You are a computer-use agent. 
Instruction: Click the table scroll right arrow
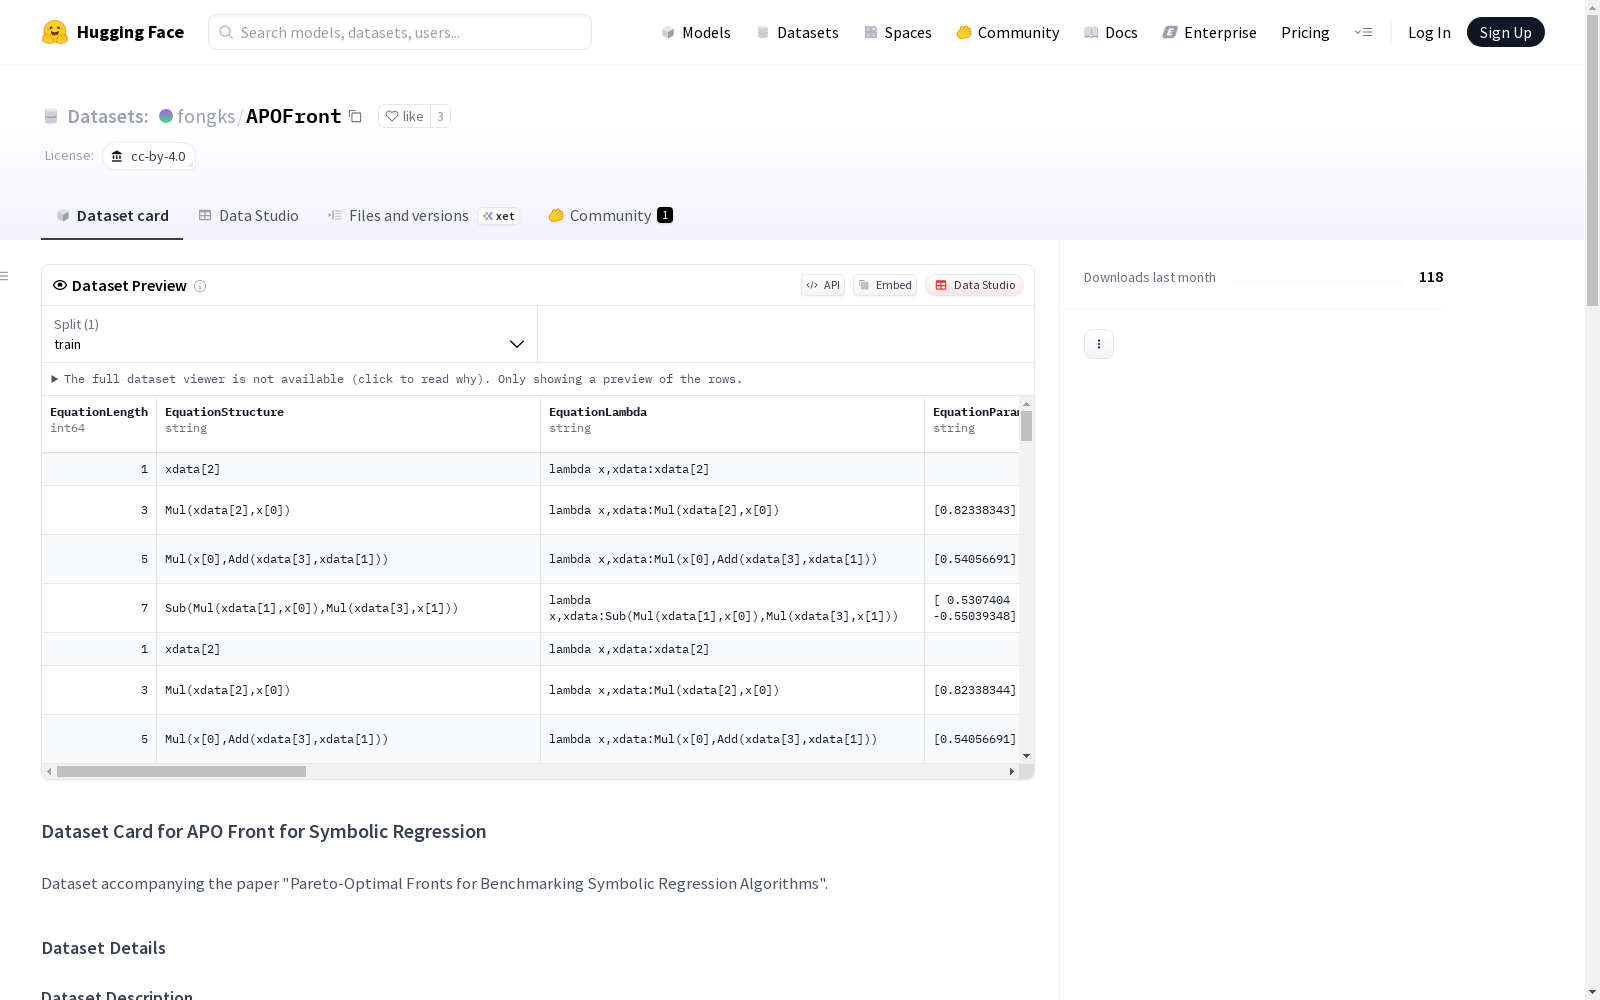tap(1012, 772)
